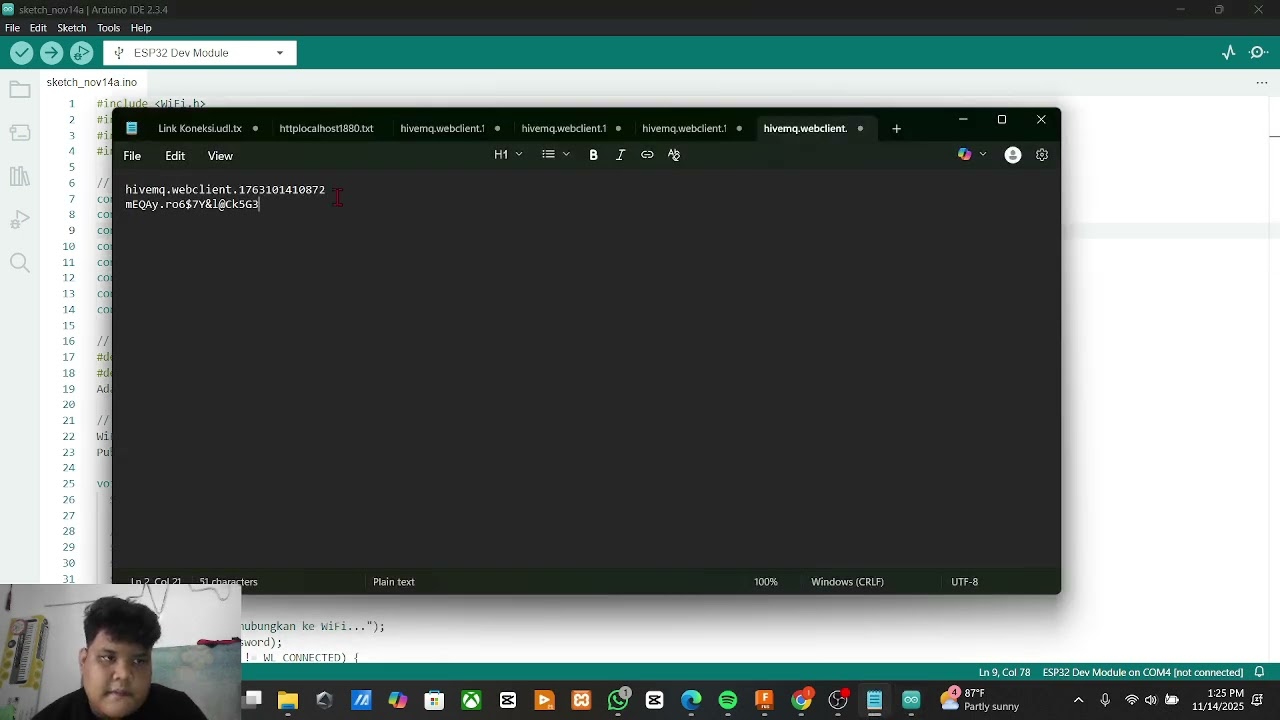Switch to httplocalhost1880.txt Notepad tab
Screen dimensions: 1280x720
tap(326, 128)
